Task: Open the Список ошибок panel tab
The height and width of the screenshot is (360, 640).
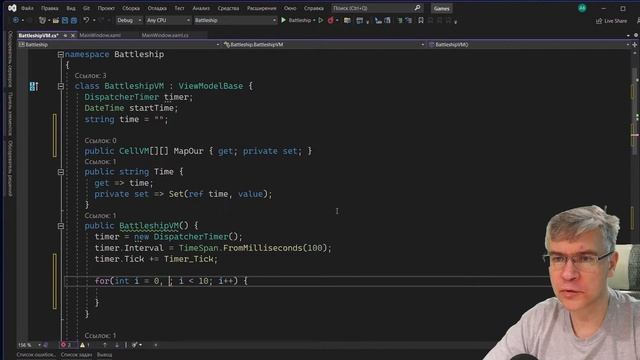Action: pos(36,355)
